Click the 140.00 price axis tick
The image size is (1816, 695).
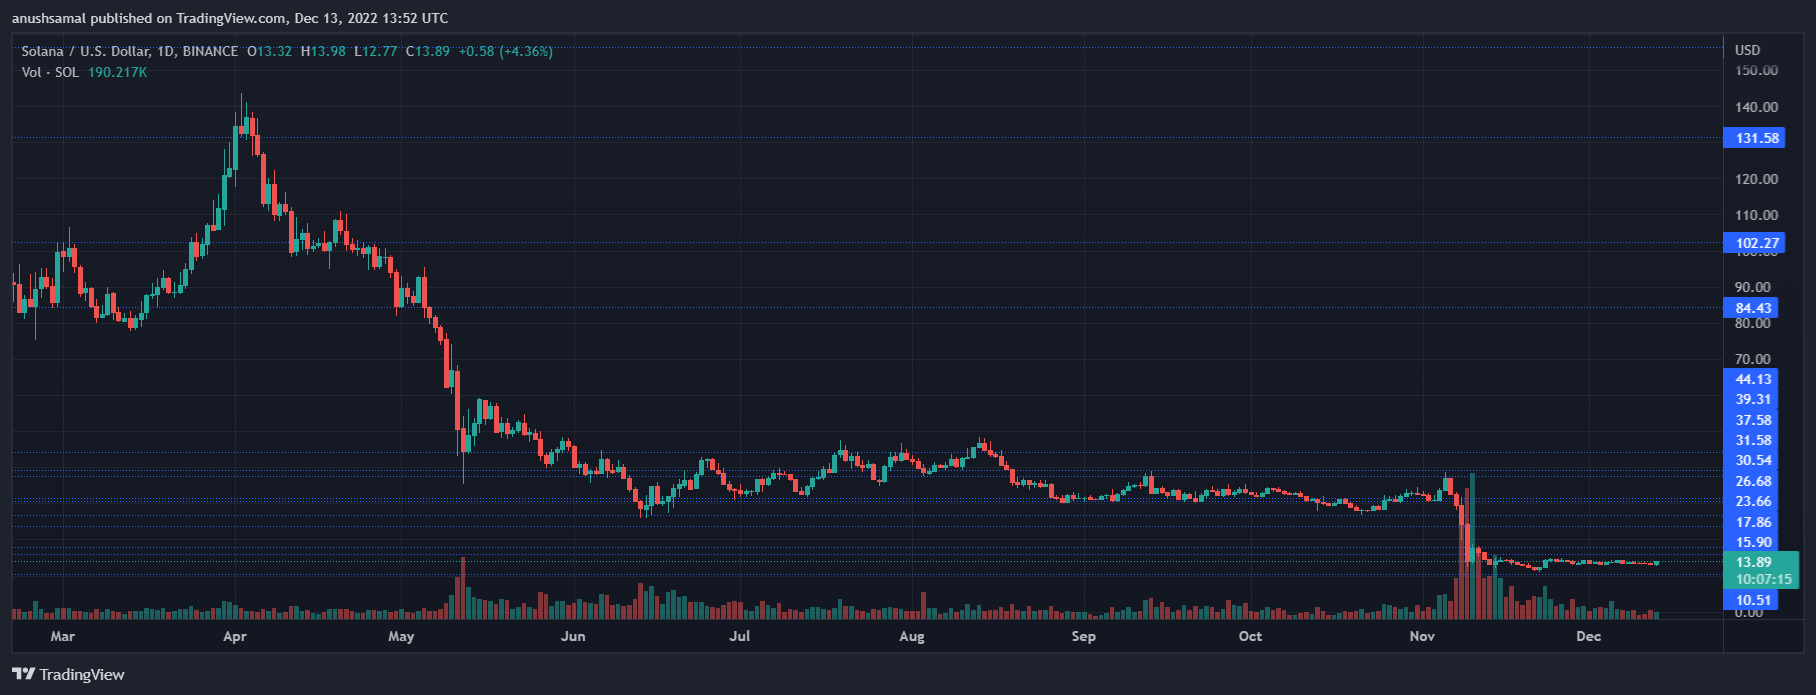click(1756, 107)
